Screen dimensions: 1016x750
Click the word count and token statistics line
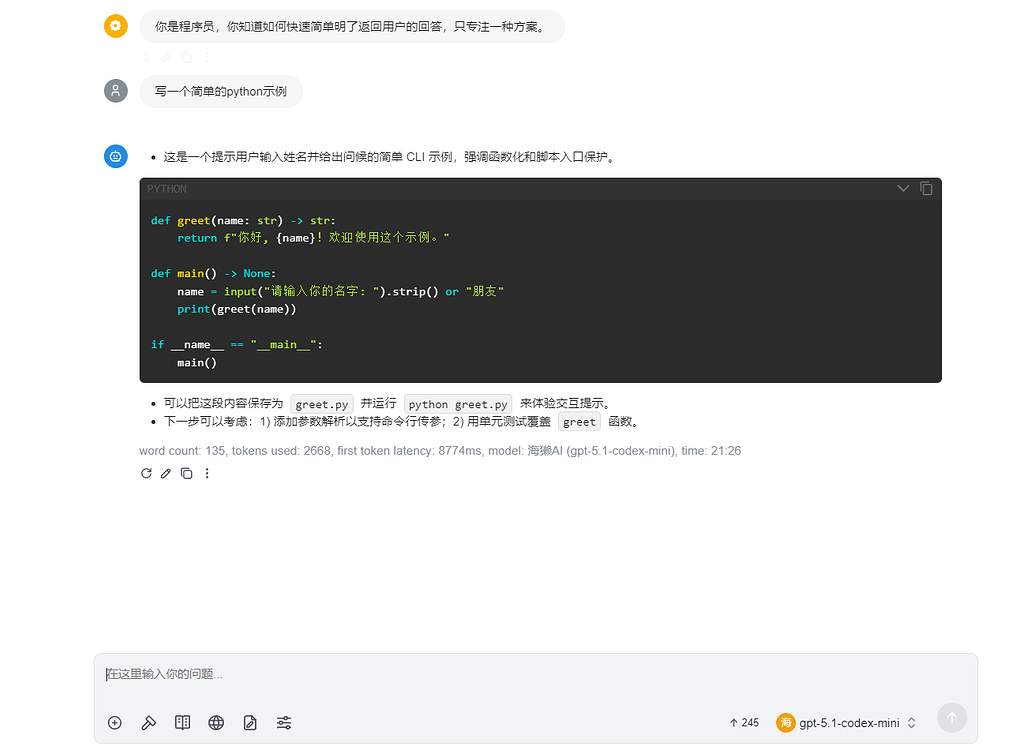(440, 451)
